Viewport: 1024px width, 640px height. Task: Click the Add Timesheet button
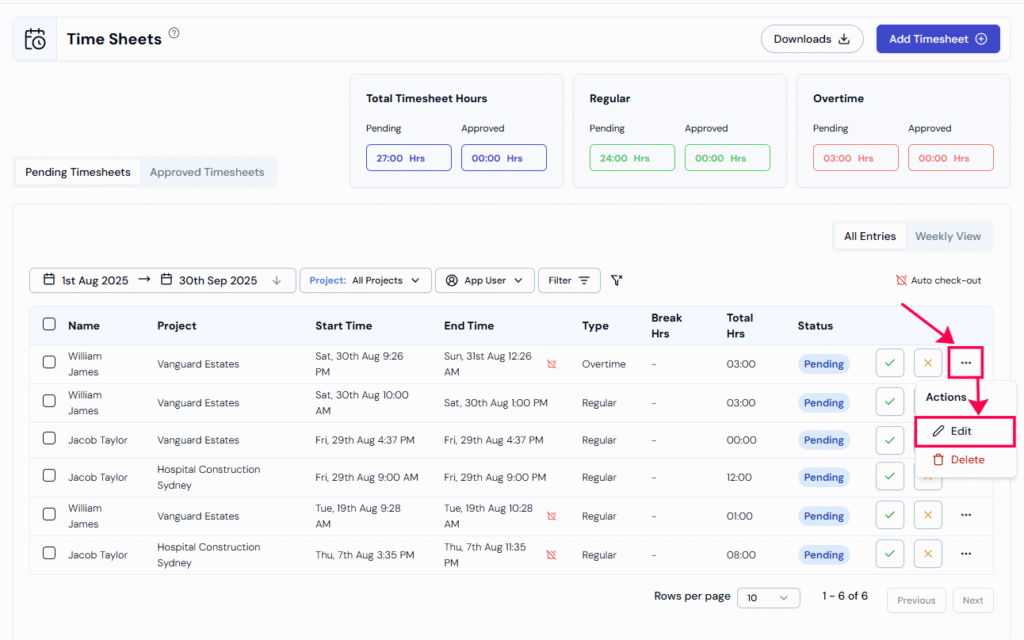(x=937, y=39)
